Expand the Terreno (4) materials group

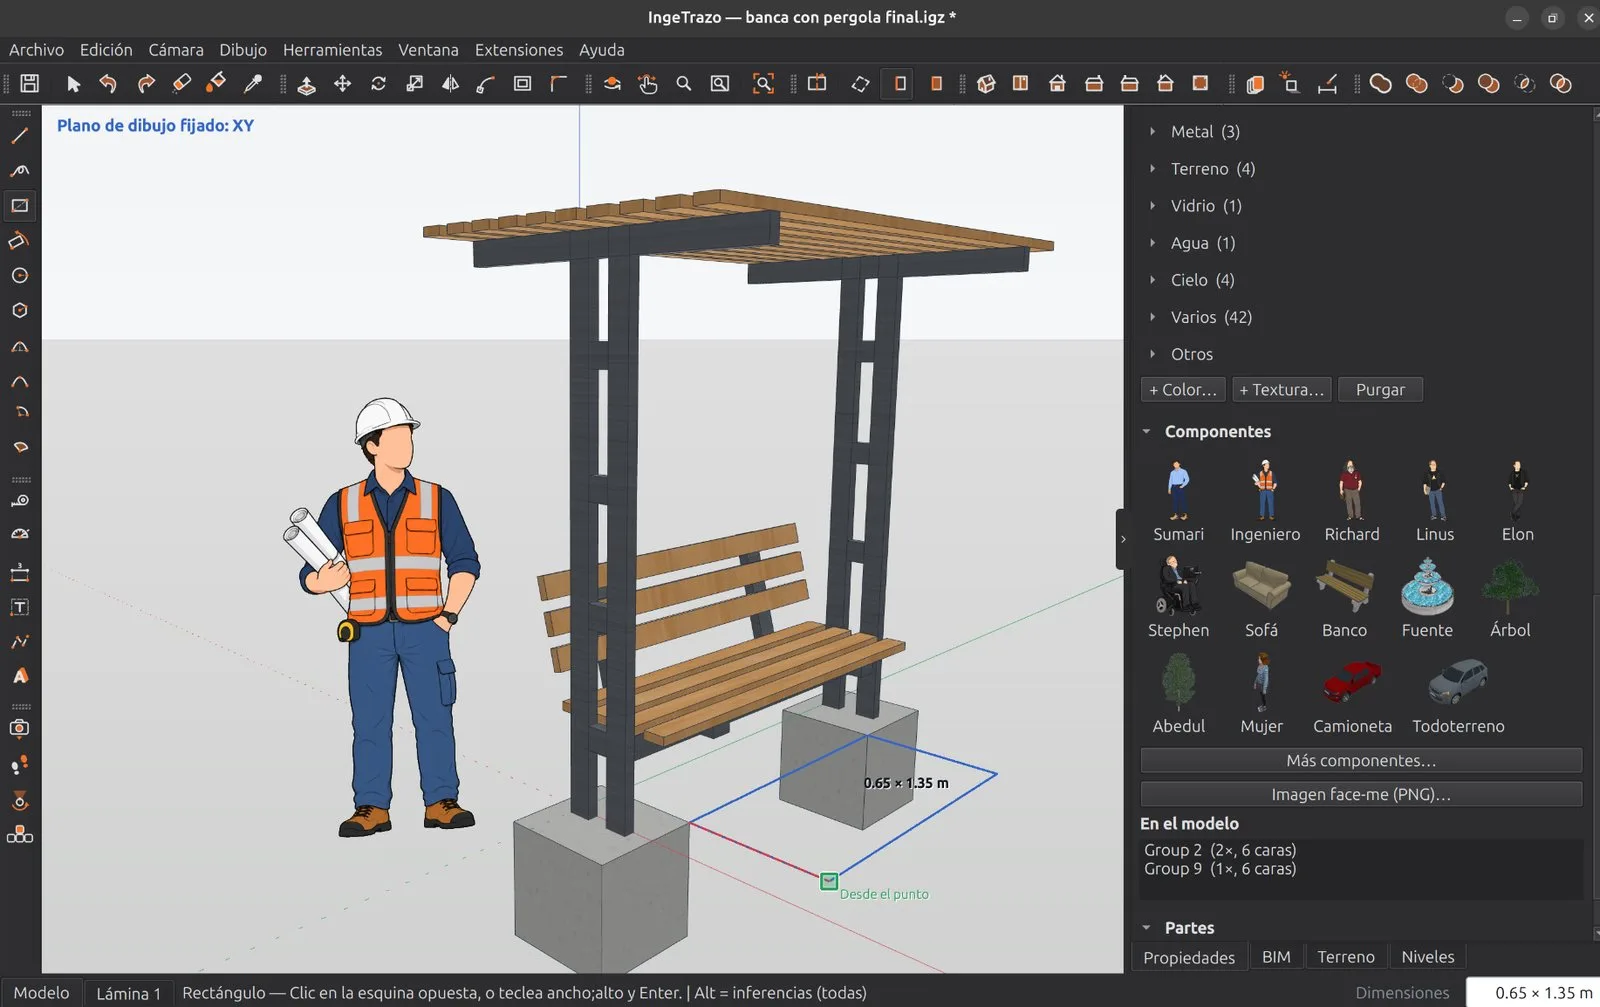click(1152, 168)
